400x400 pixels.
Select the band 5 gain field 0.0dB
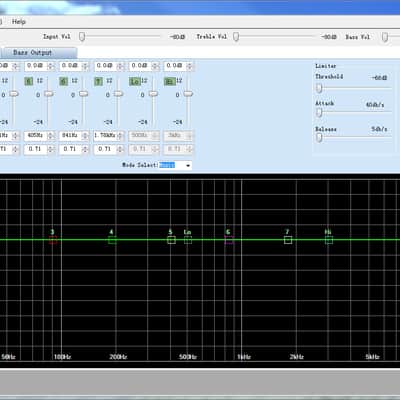click(36, 66)
